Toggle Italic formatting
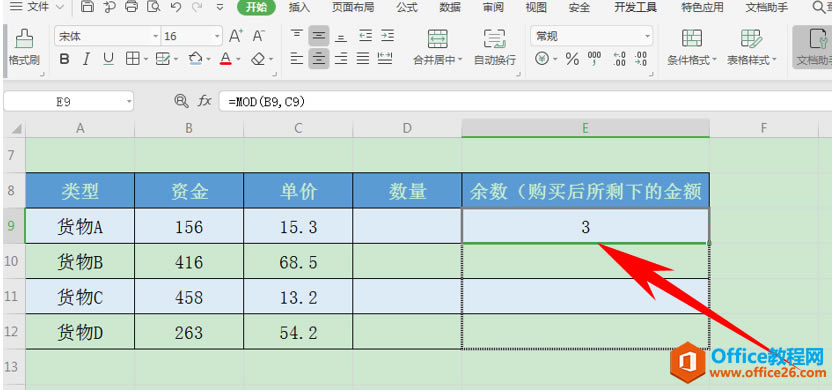The height and width of the screenshot is (390, 833). pos(86,59)
